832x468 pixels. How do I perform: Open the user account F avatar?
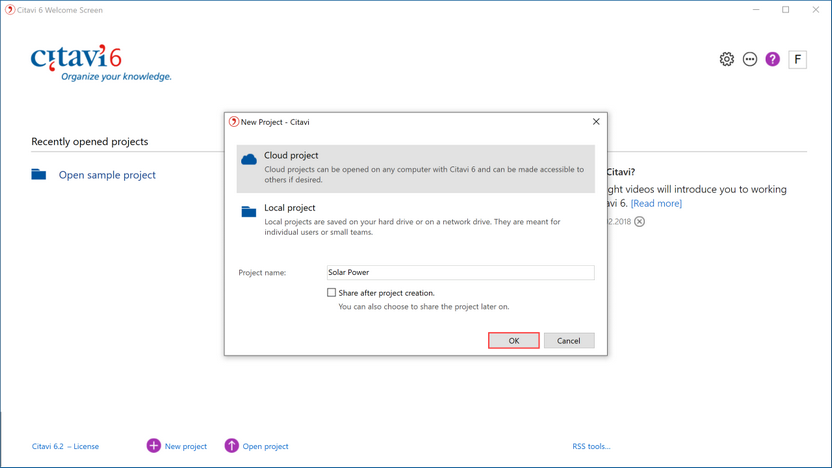point(797,59)
